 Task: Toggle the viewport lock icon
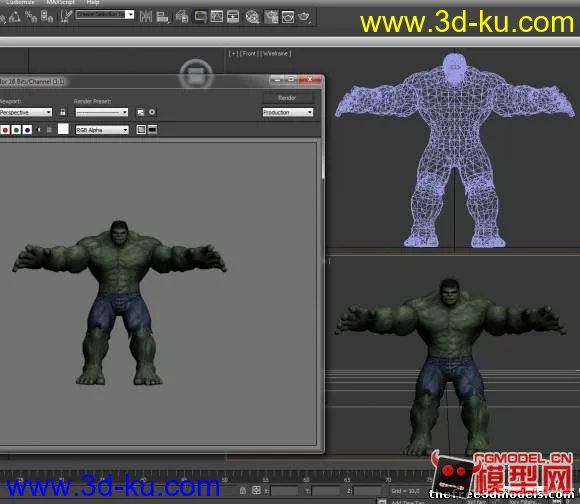click(63, 112)
